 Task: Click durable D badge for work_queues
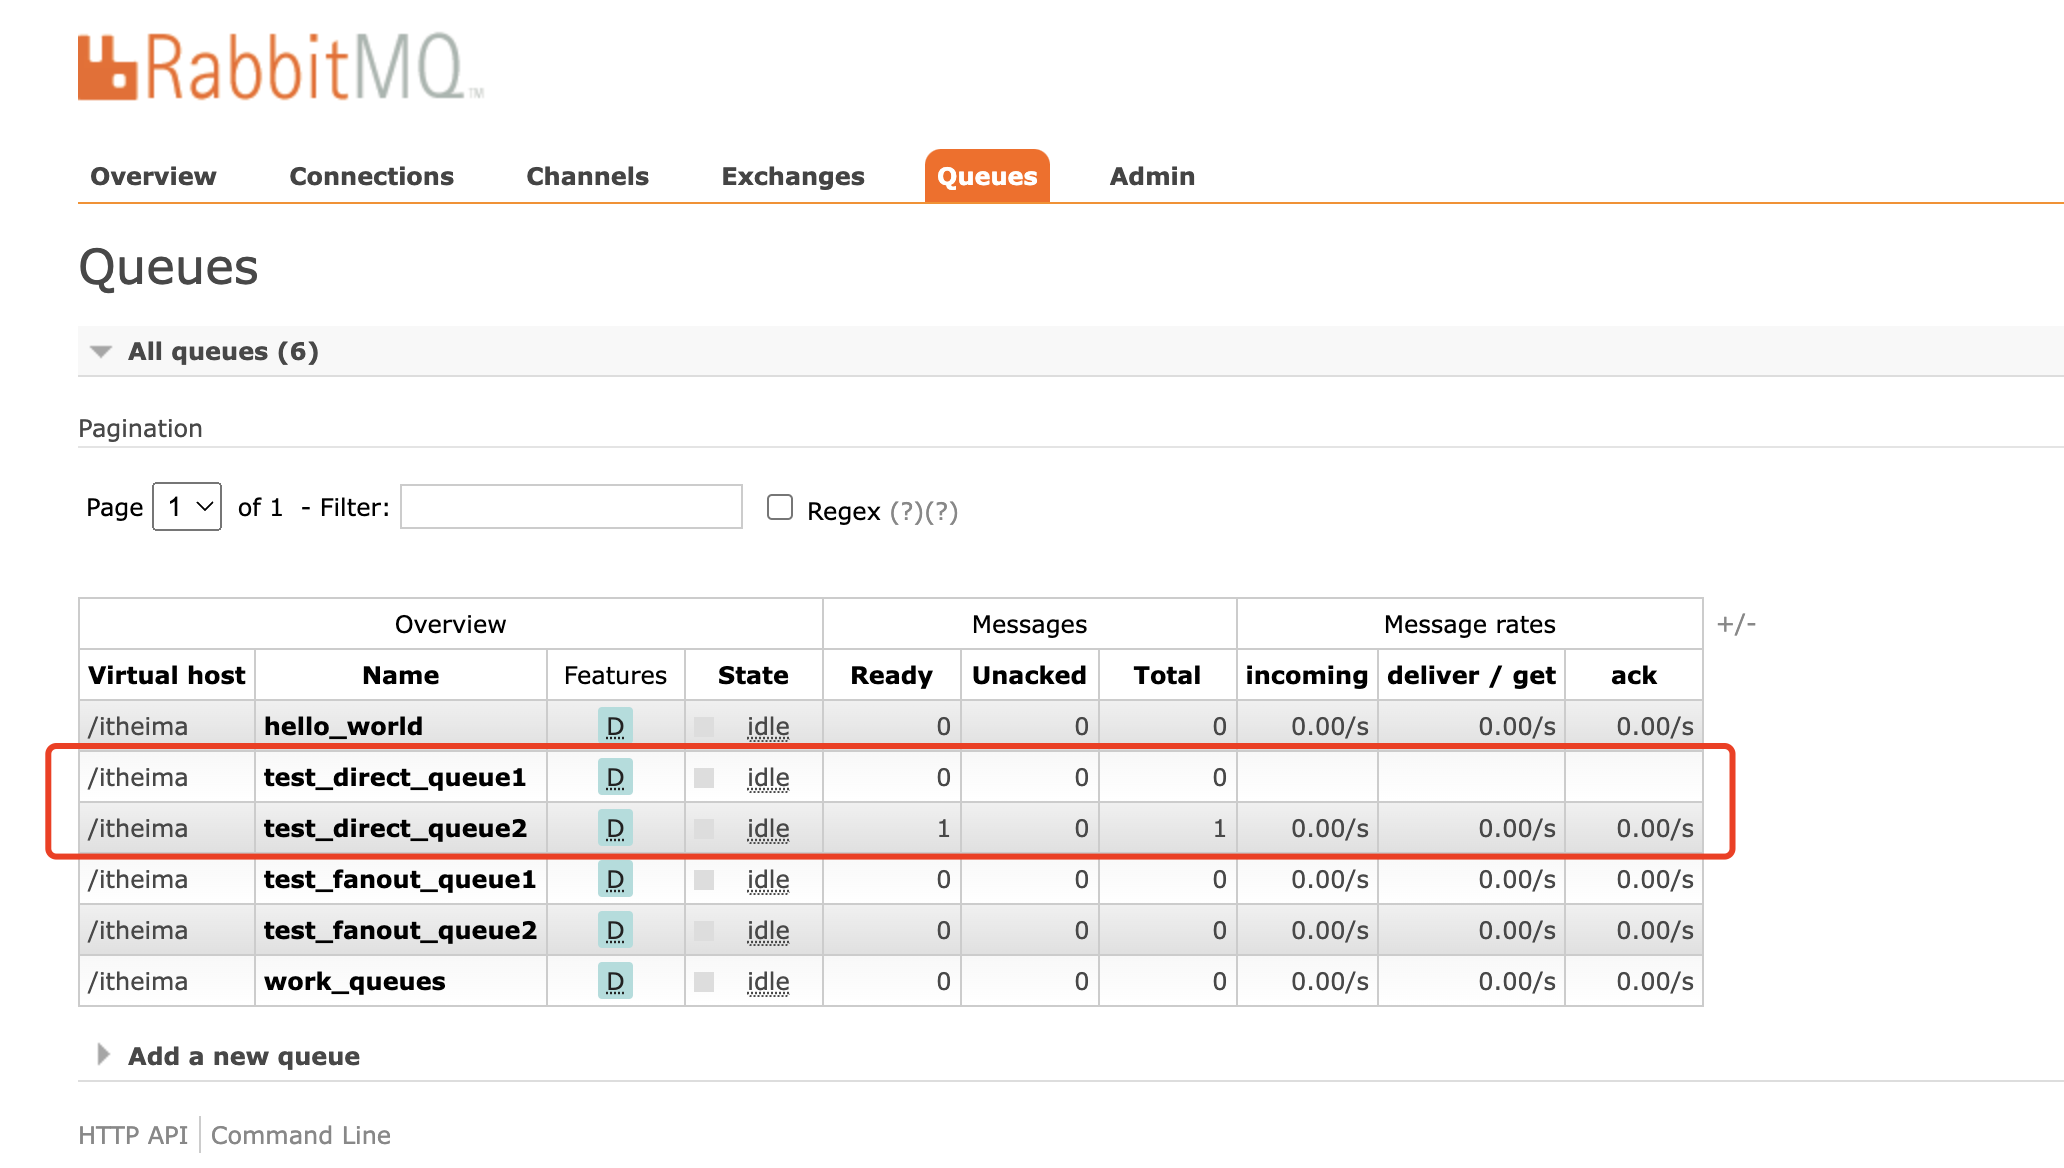(615, 981)
